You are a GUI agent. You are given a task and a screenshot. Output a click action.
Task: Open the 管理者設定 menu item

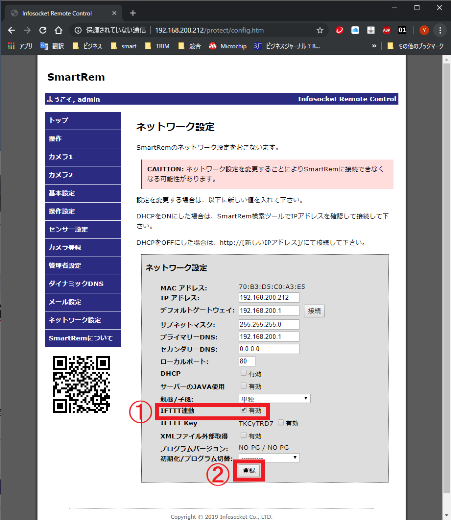click(83, 266)
